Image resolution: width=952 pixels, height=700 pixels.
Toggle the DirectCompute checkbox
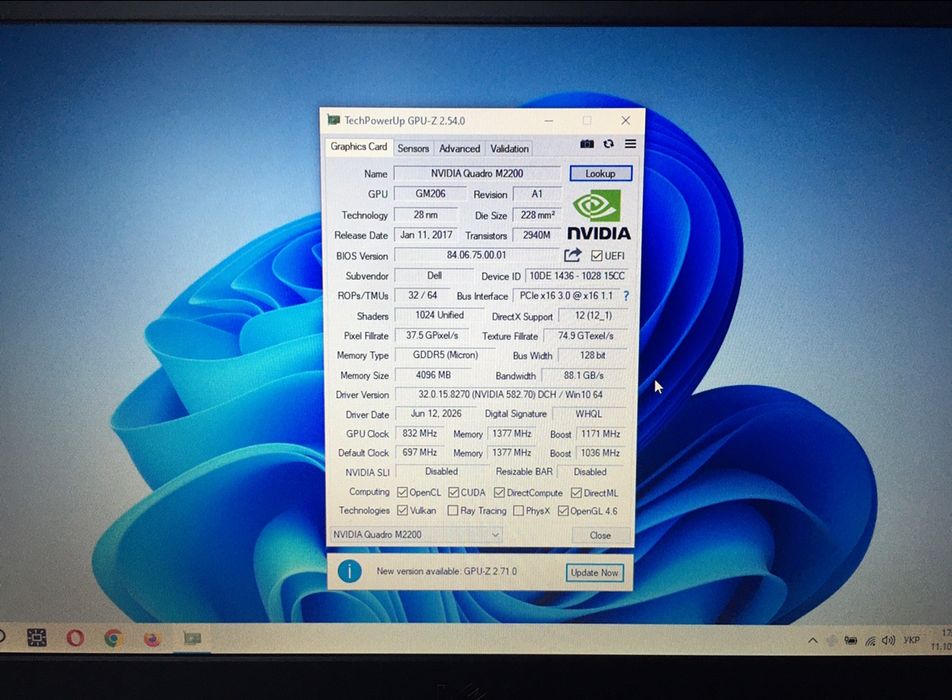pyautogui.click(x=500, y=492)
